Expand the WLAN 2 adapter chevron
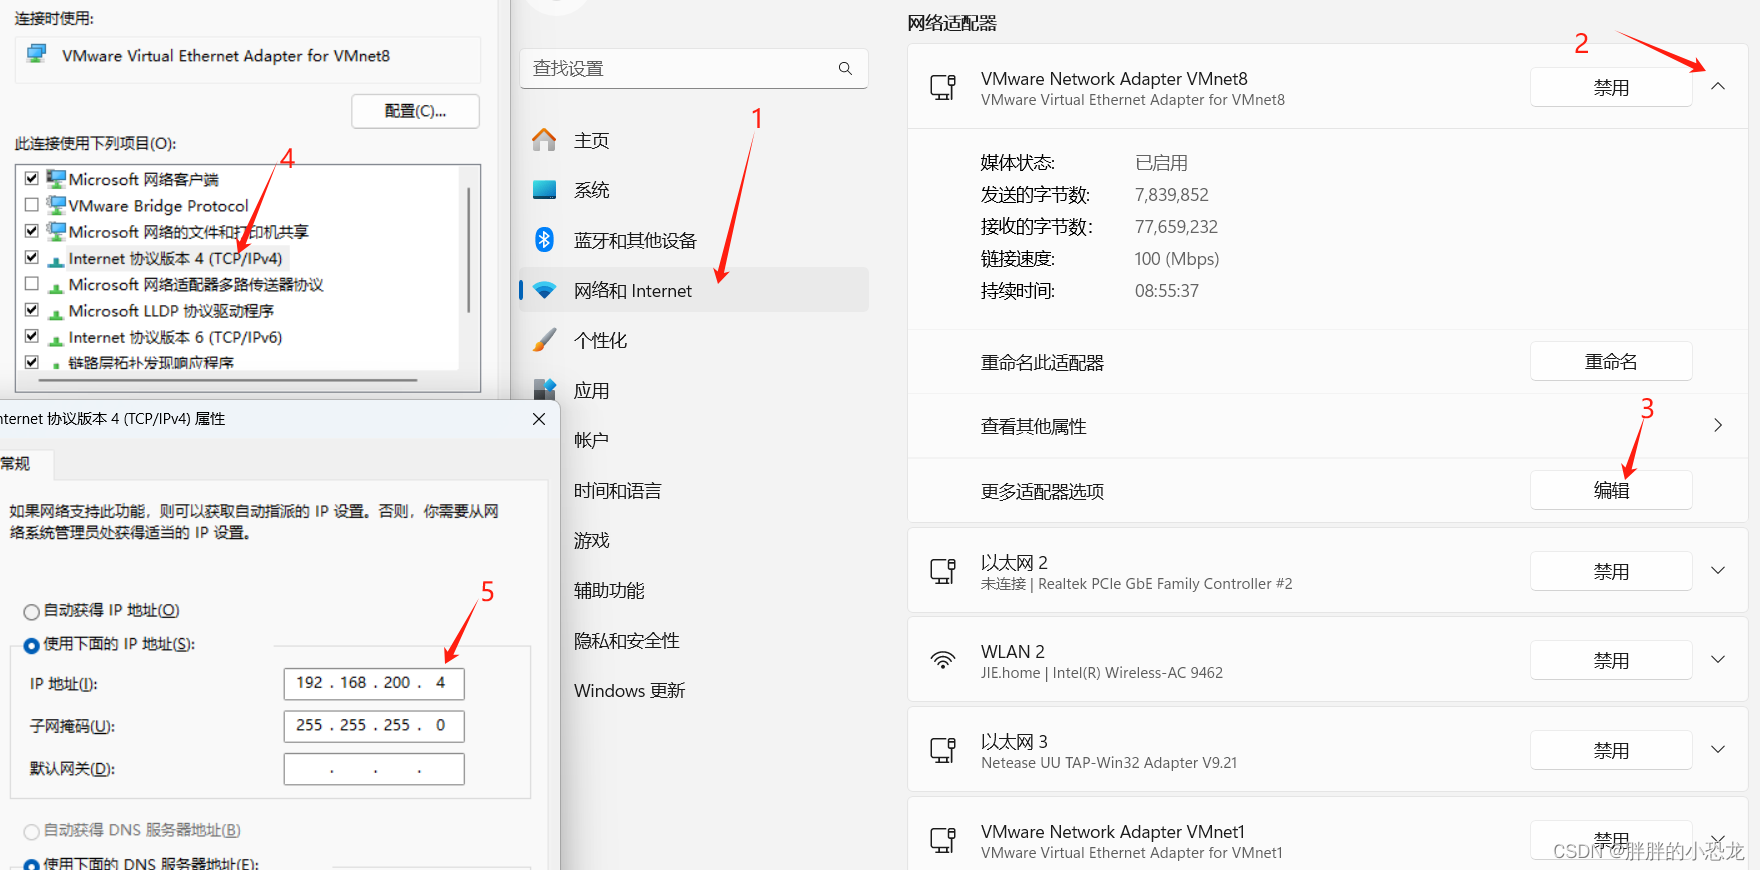Screen dimensions: 1760x870 [1718, 659]
